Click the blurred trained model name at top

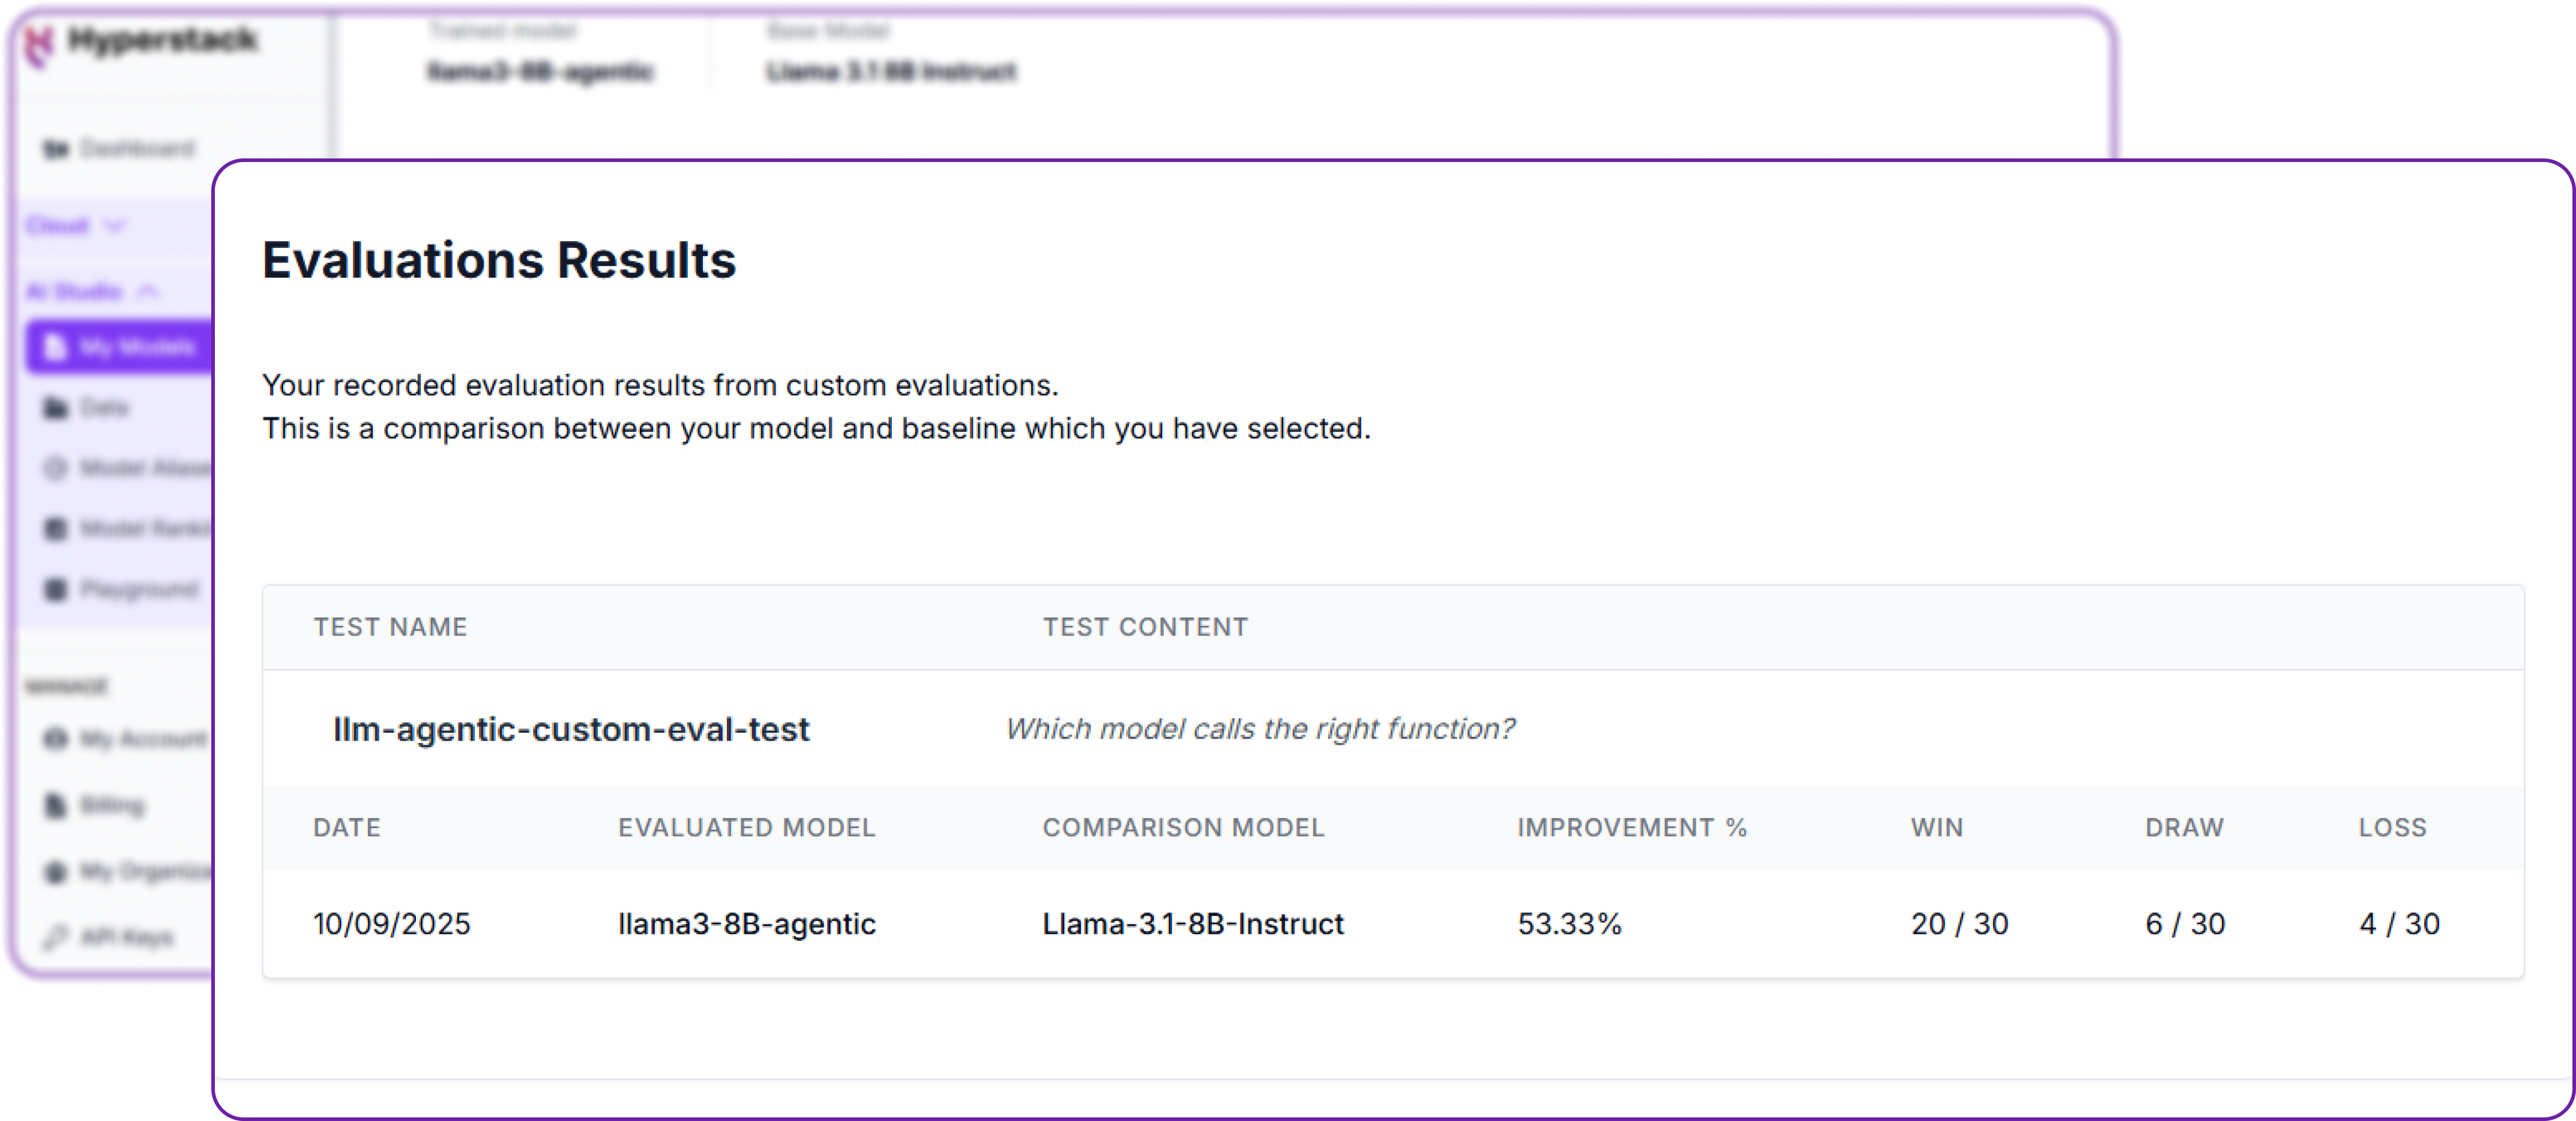(x=540, y=72)
